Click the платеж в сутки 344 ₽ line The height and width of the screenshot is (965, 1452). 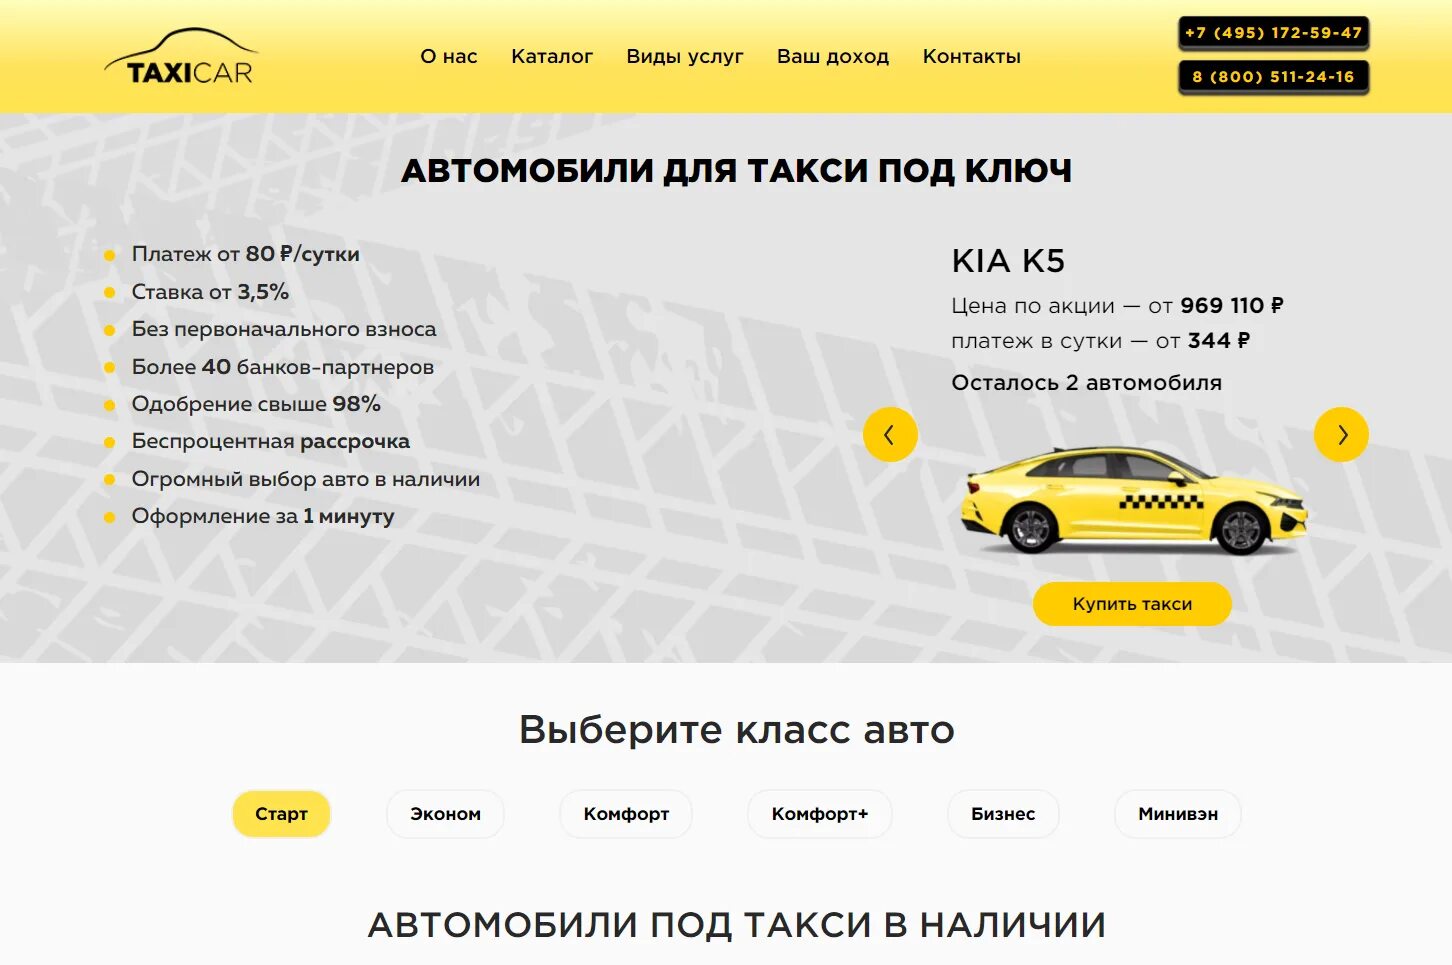click(1101, 341)
